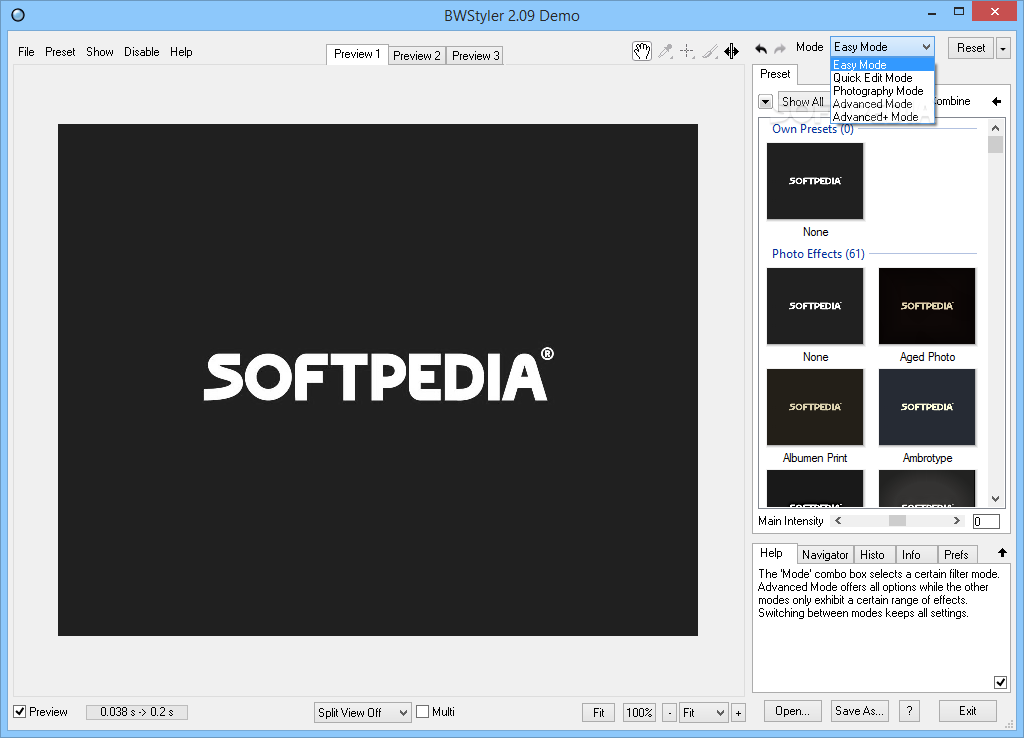Viewport: 1024px width, 738px height.
Task: Select the Albumen Print preset thumbnail
Action: pos(815,408)
